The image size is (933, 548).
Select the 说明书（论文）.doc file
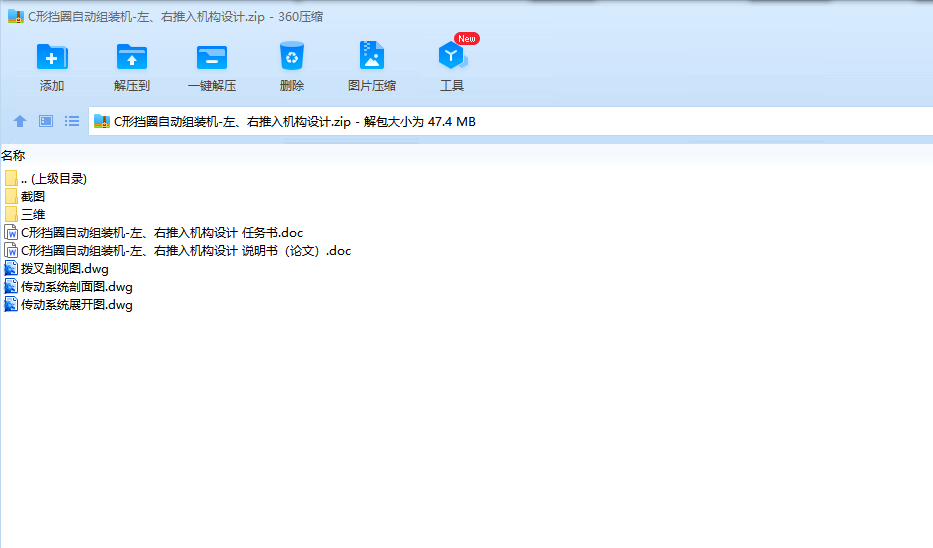tap(177, 250)
